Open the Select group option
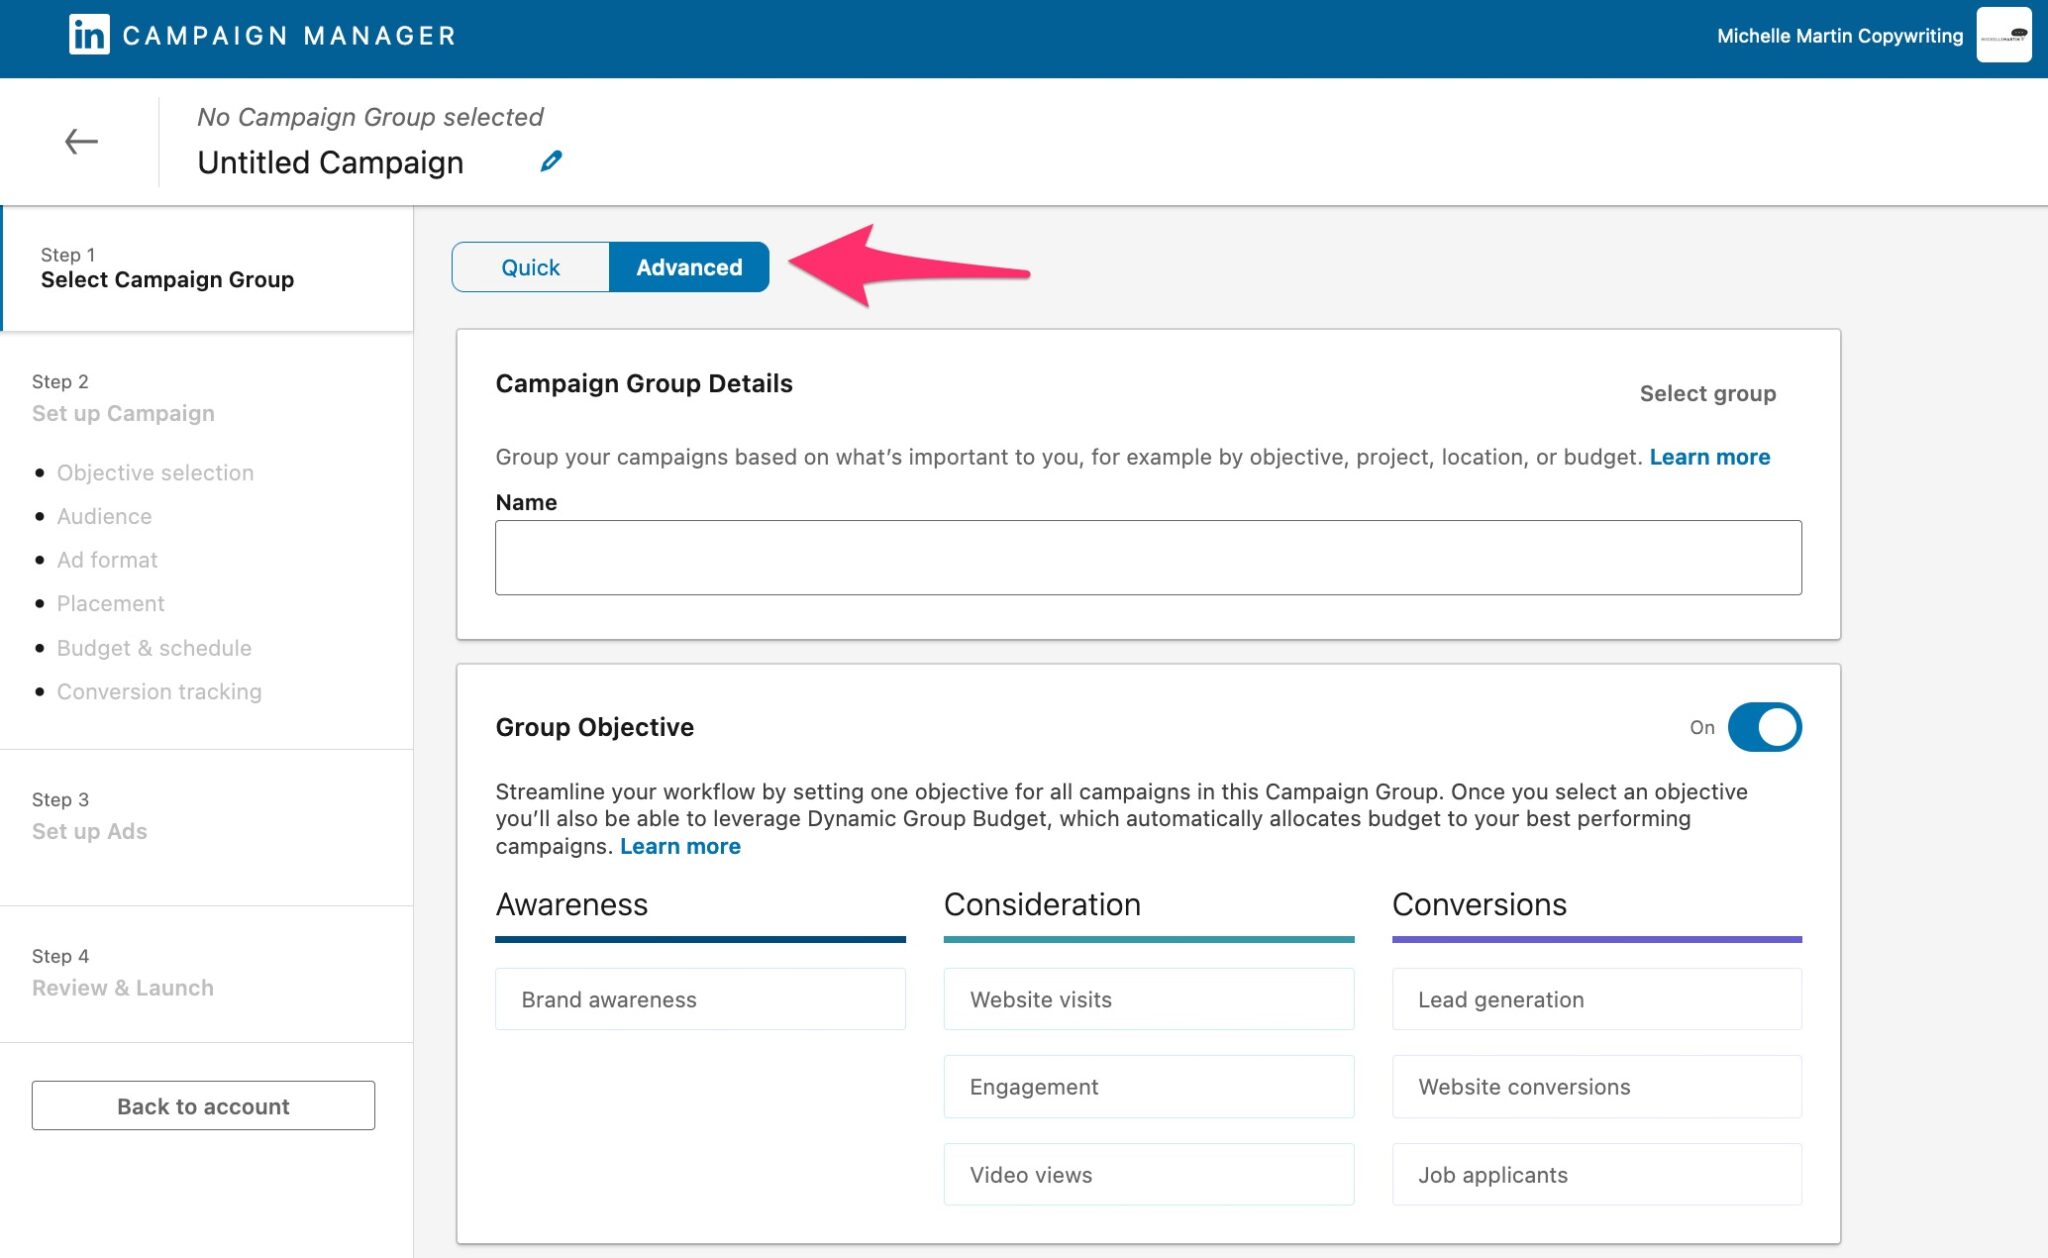Screen dimensions: 2048x1258 1707,393
